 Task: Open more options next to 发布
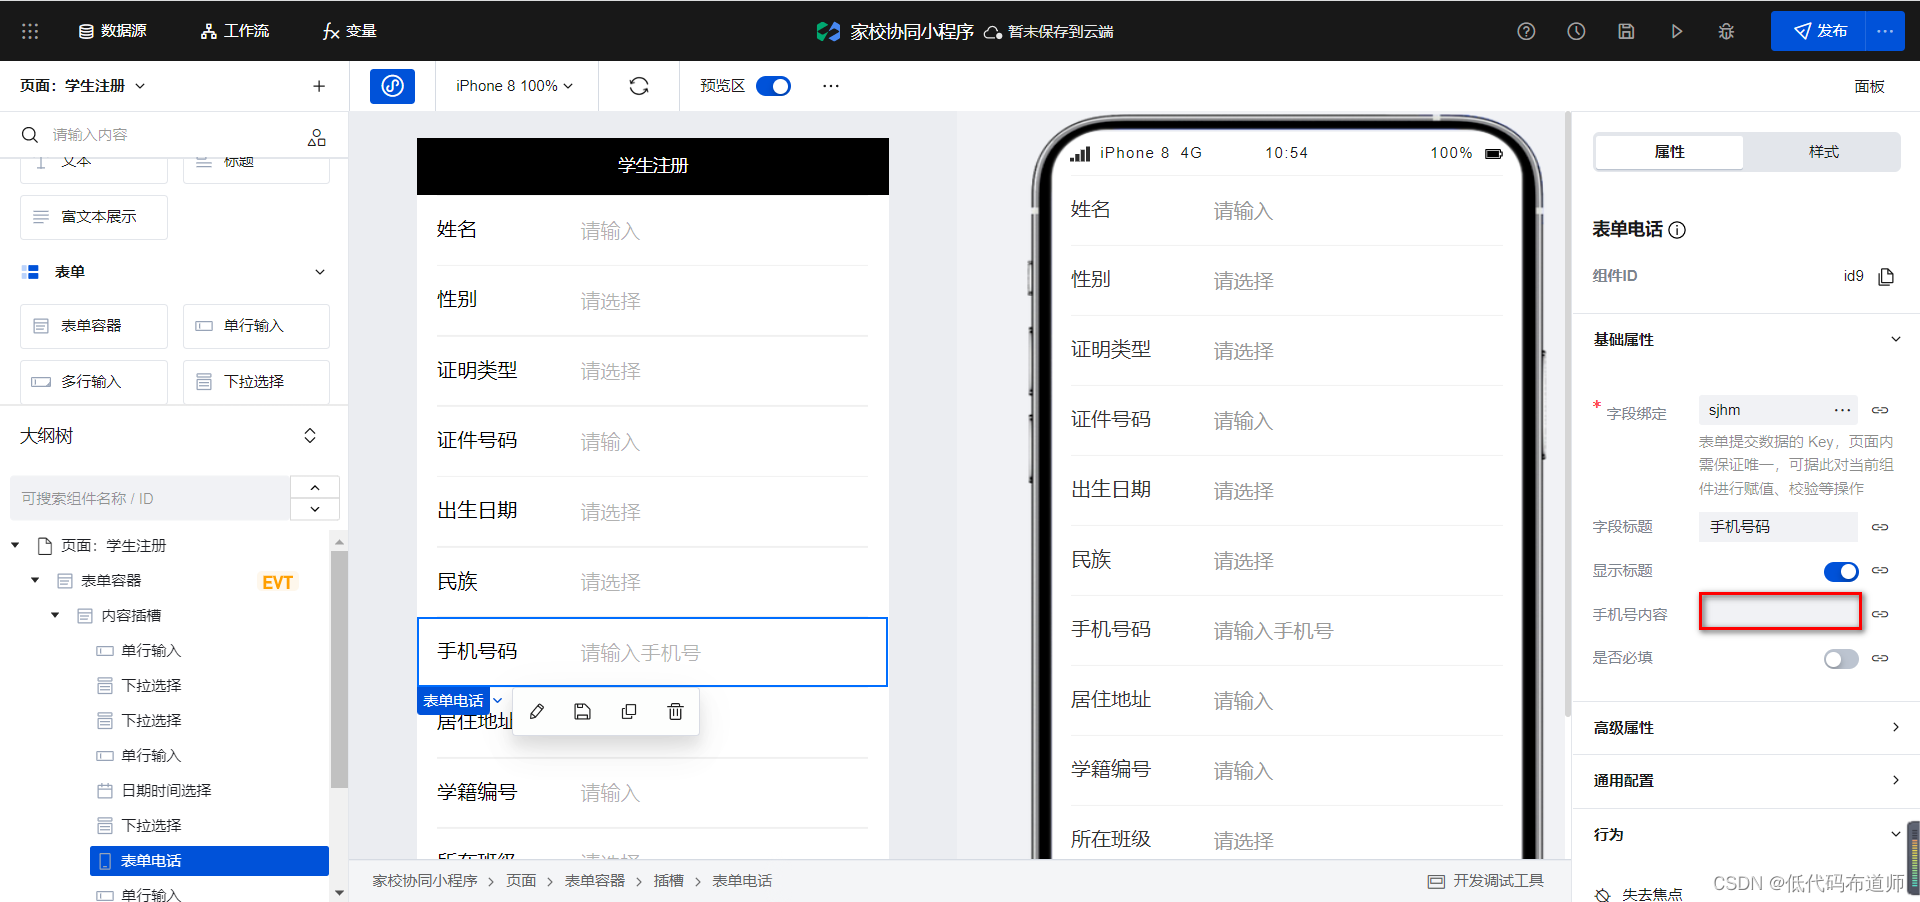(x=1885, y=31)
